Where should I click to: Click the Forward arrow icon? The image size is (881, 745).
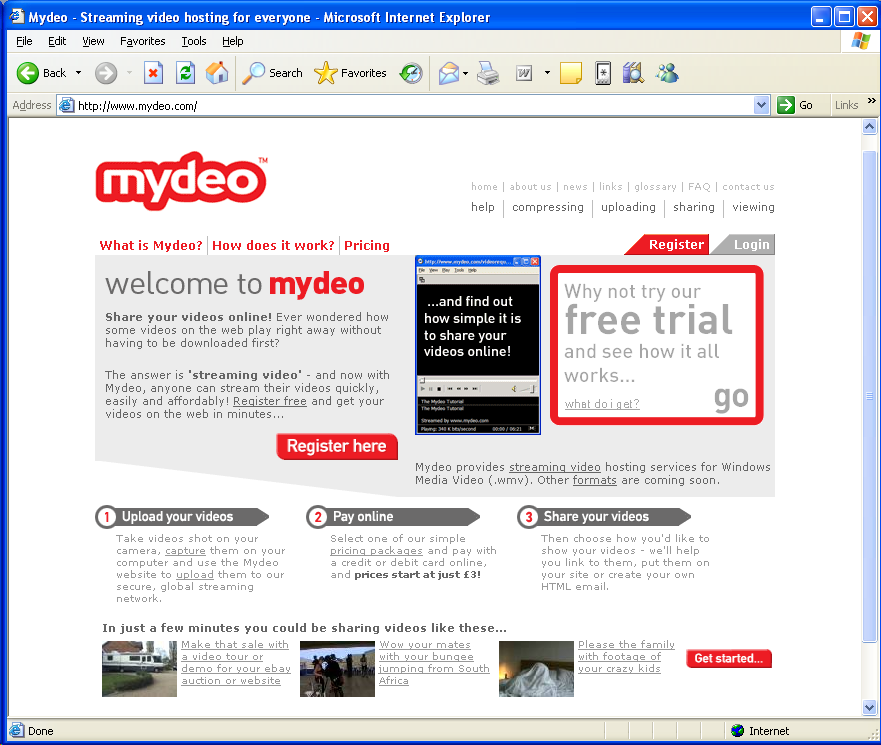106,73
